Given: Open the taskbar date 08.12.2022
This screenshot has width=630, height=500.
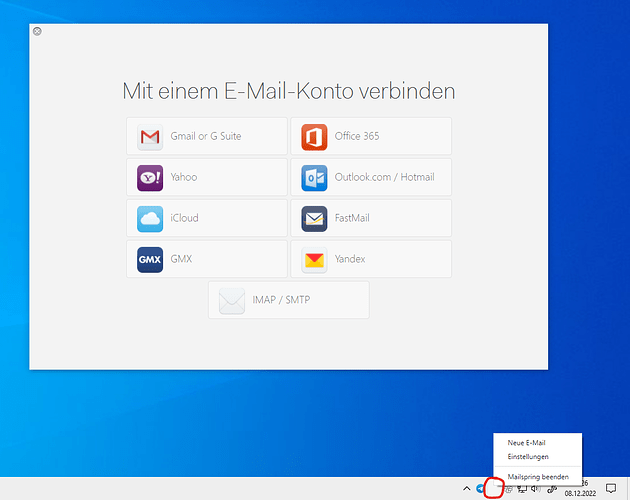Looking at the screenshot, I should click(x=580, y=493).
